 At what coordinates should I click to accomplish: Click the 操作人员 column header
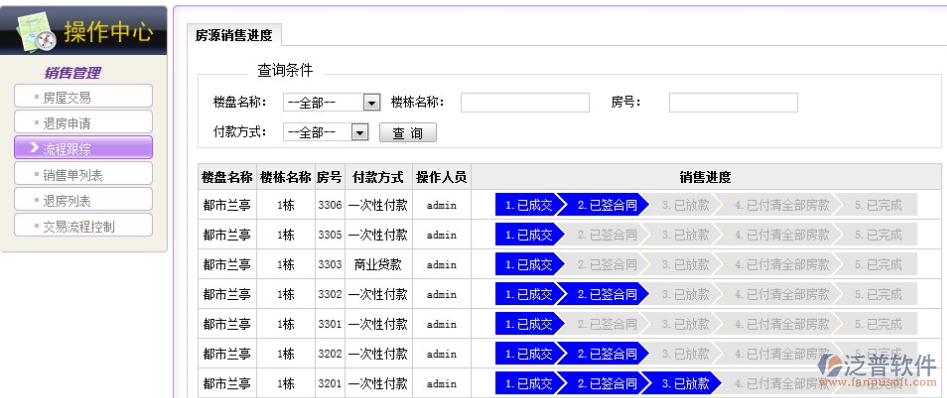pyautogui.click(x=441, y=177)
